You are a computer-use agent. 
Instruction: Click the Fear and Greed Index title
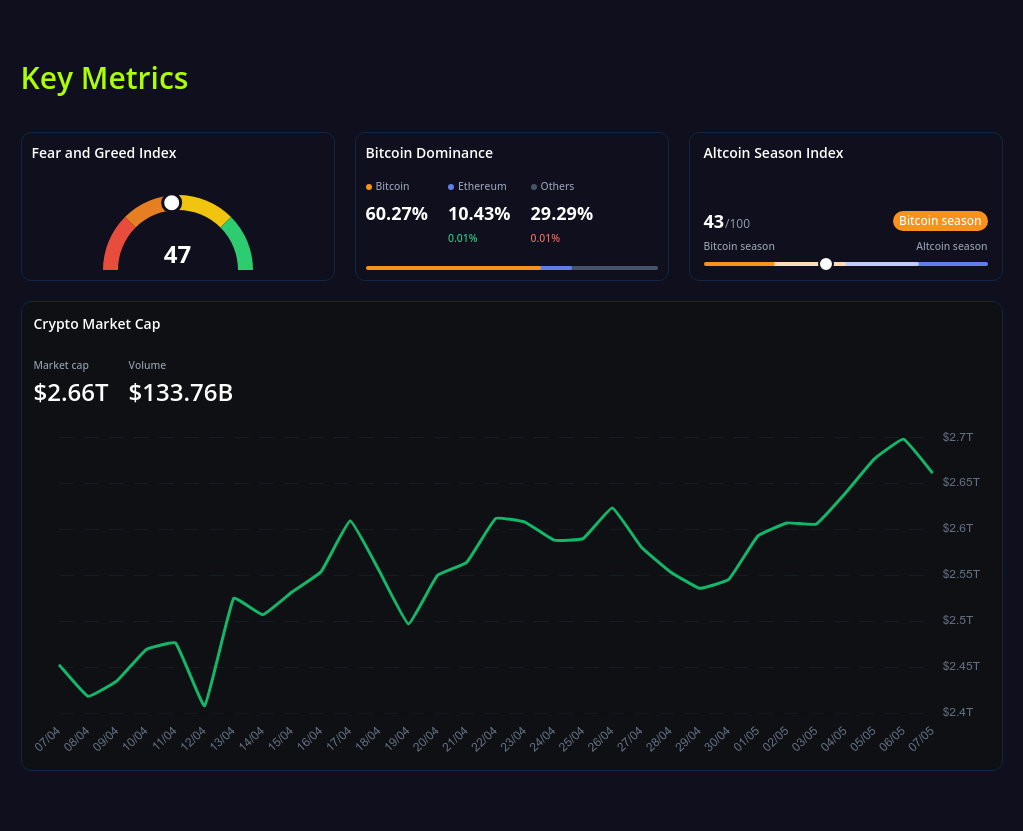(104, 153)
